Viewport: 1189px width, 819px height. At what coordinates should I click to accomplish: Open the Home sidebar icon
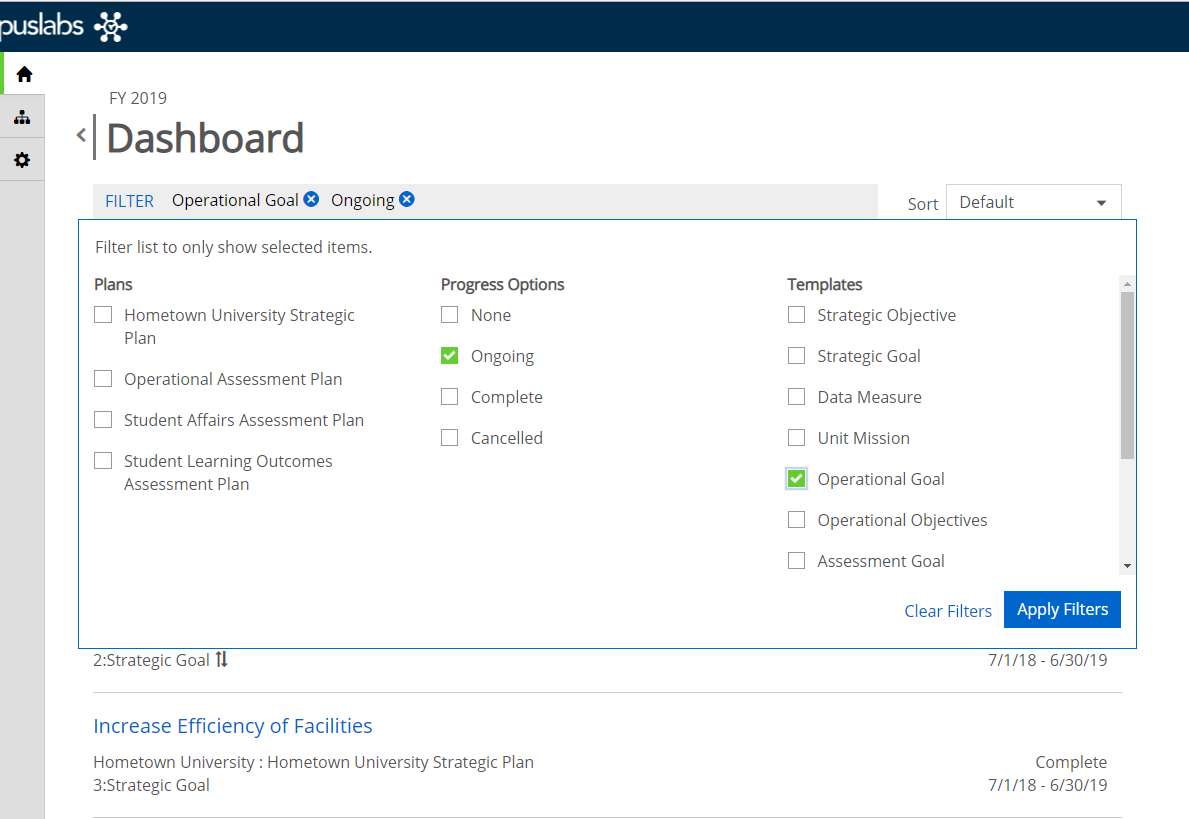[24, 74]
